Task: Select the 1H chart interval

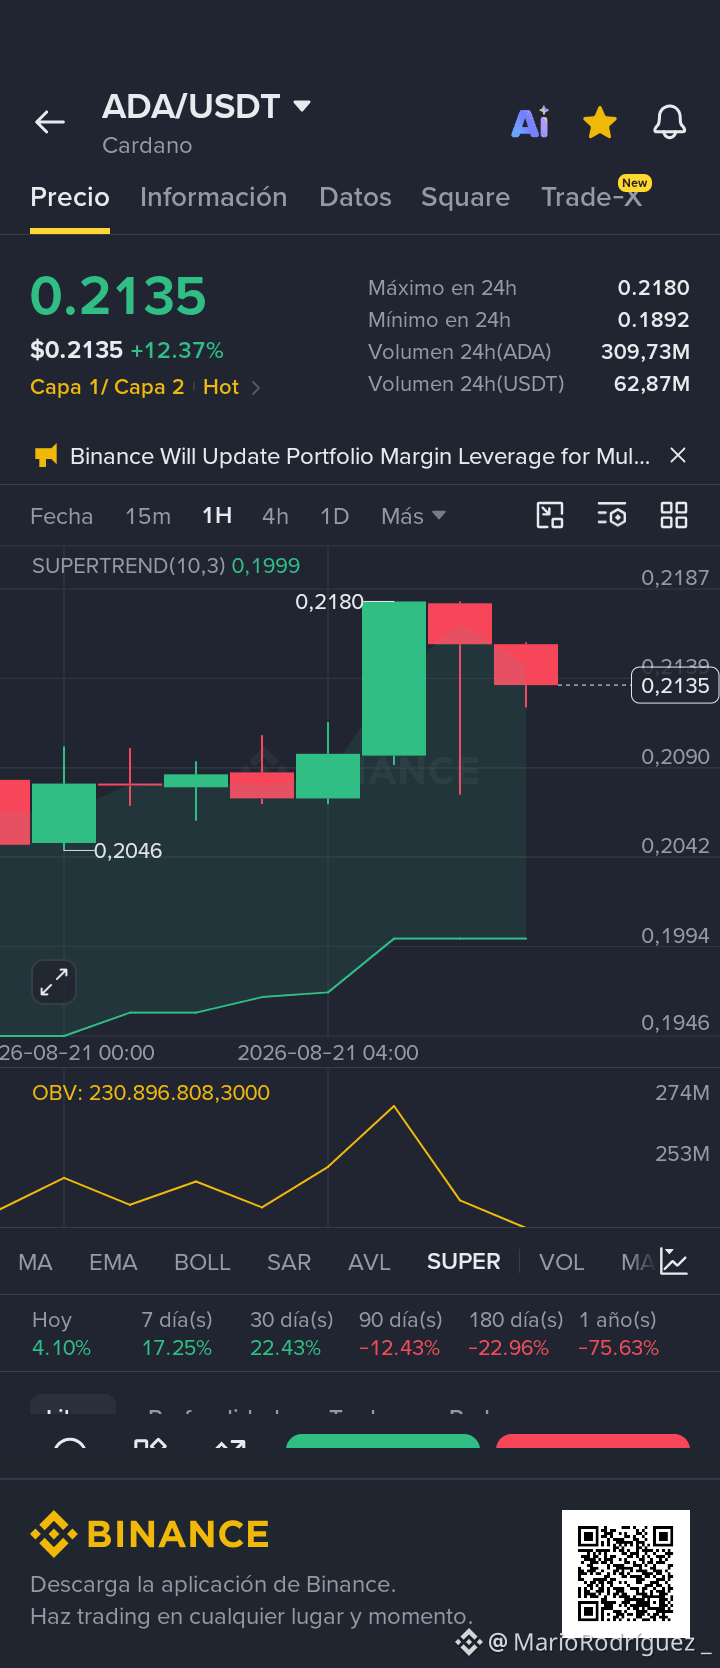Action: click(217, 516)
